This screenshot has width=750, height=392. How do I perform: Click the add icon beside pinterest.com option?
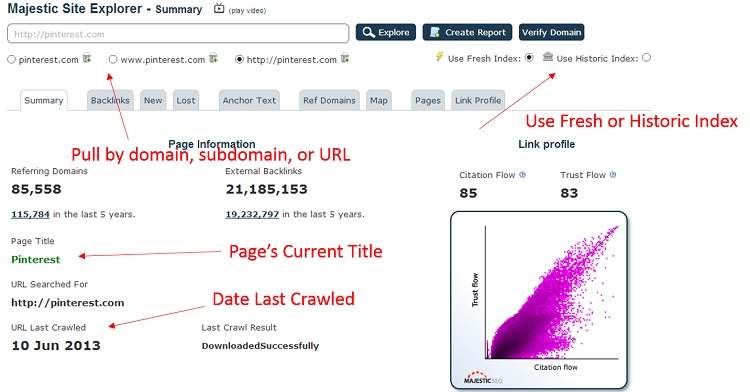pyautogui.click(x=87, y=59)
